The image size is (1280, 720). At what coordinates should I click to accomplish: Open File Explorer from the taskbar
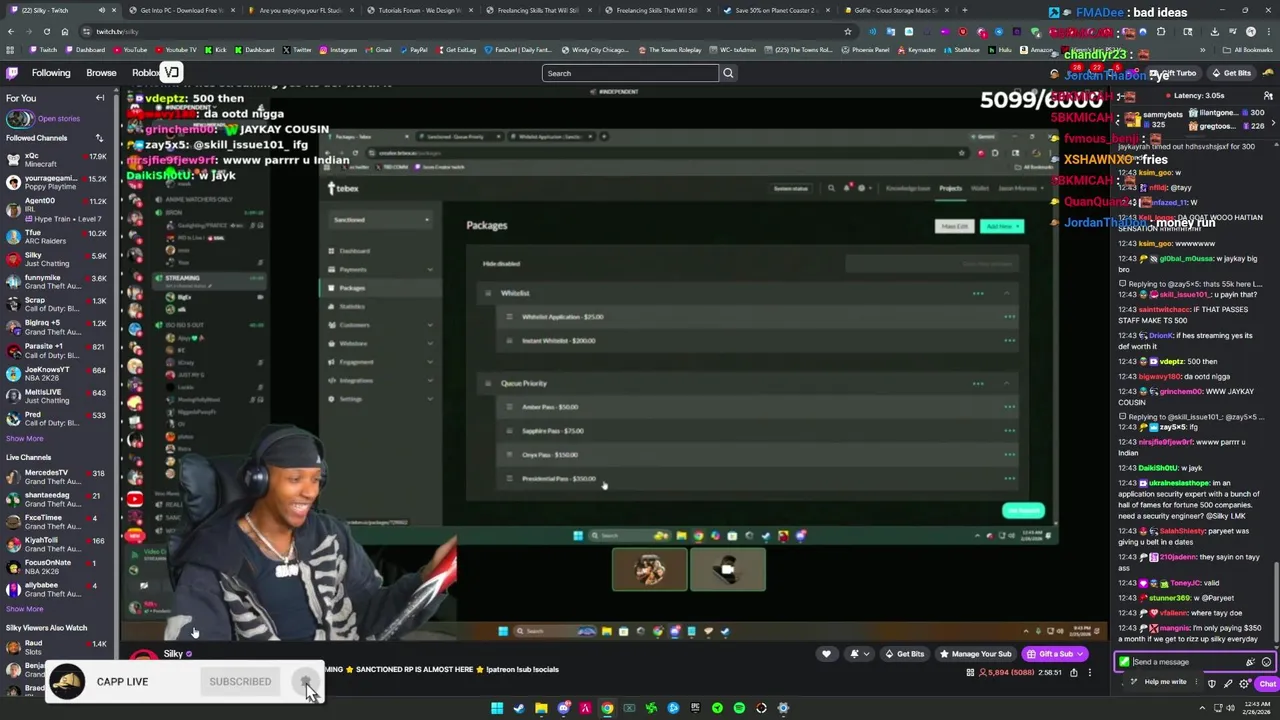541,708
